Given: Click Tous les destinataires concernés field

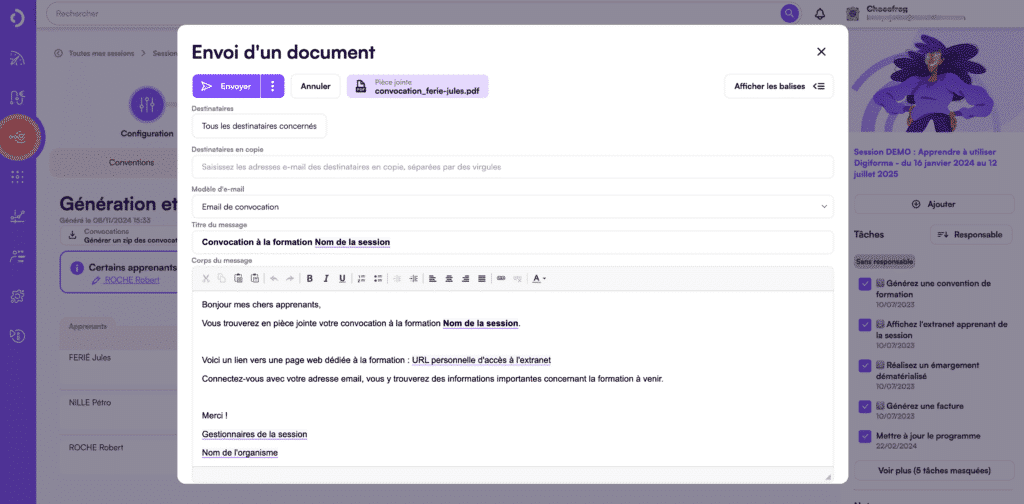Looking at the screenshot, I should (x=259, y=126).
